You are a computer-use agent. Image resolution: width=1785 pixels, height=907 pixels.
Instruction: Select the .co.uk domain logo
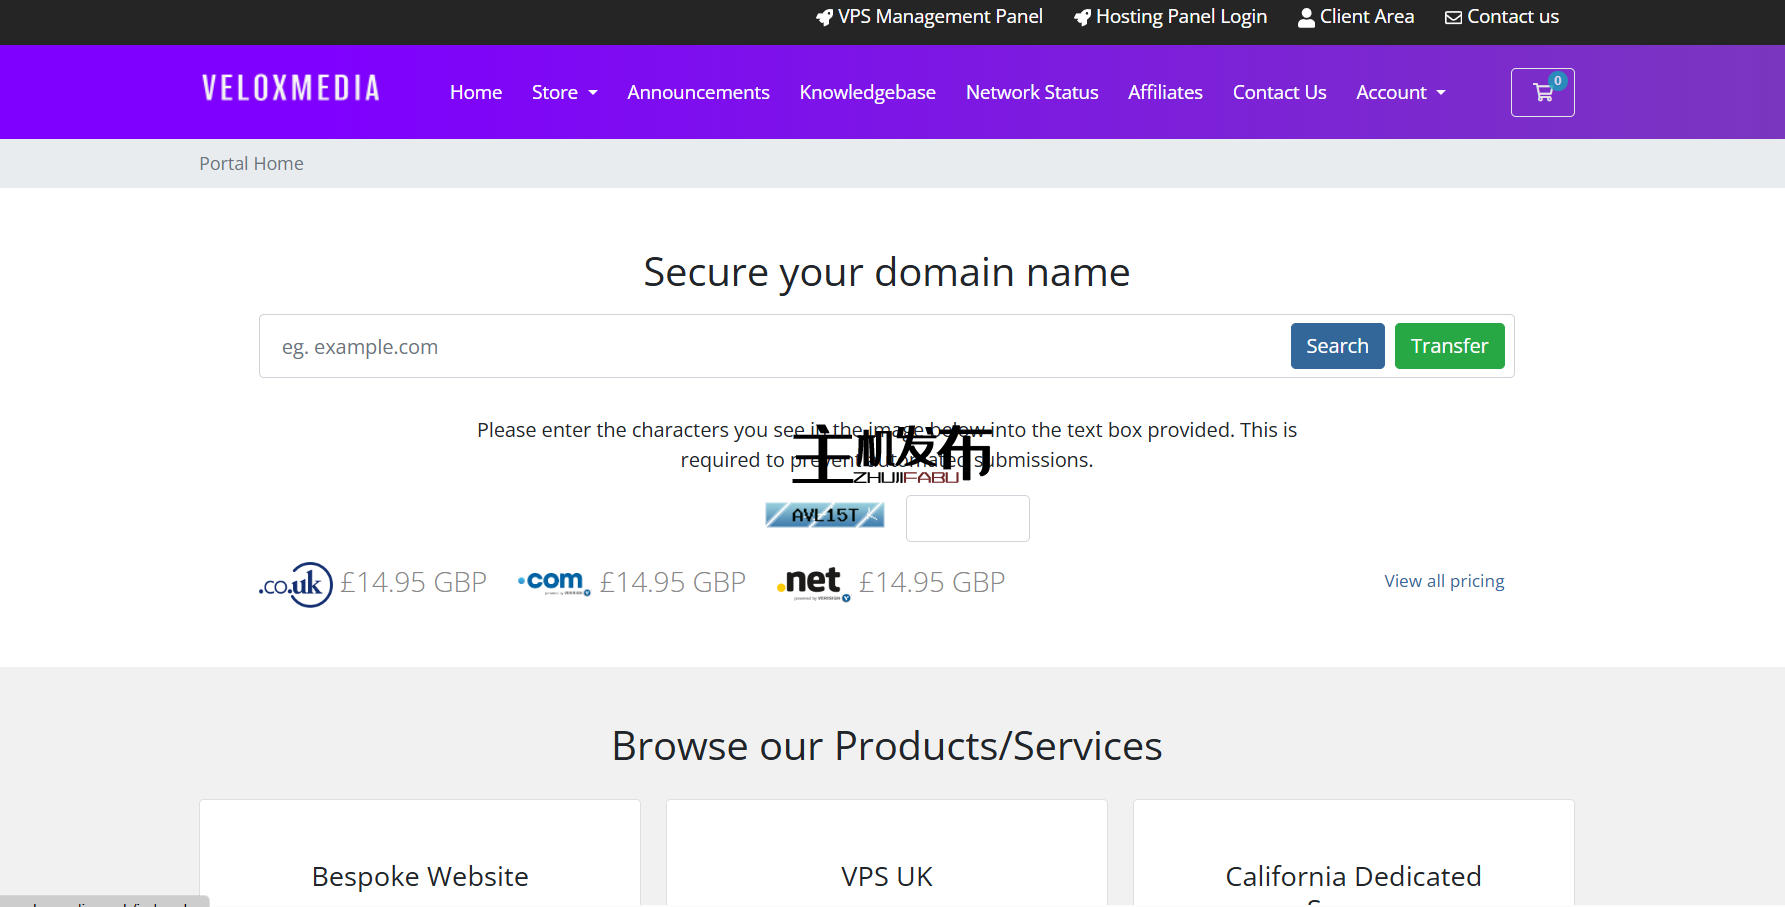295,584
